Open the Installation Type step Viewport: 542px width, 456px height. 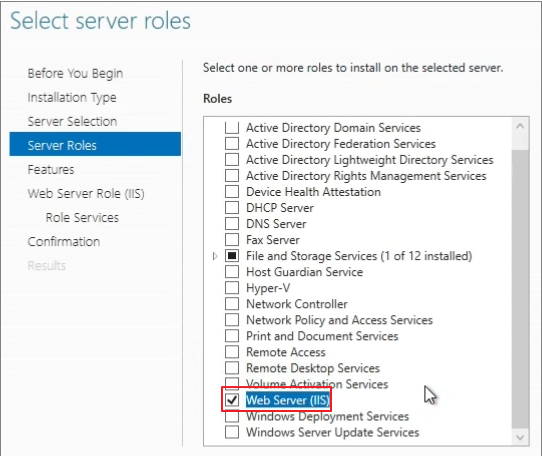pyautogui.click(x=72, y=98)
